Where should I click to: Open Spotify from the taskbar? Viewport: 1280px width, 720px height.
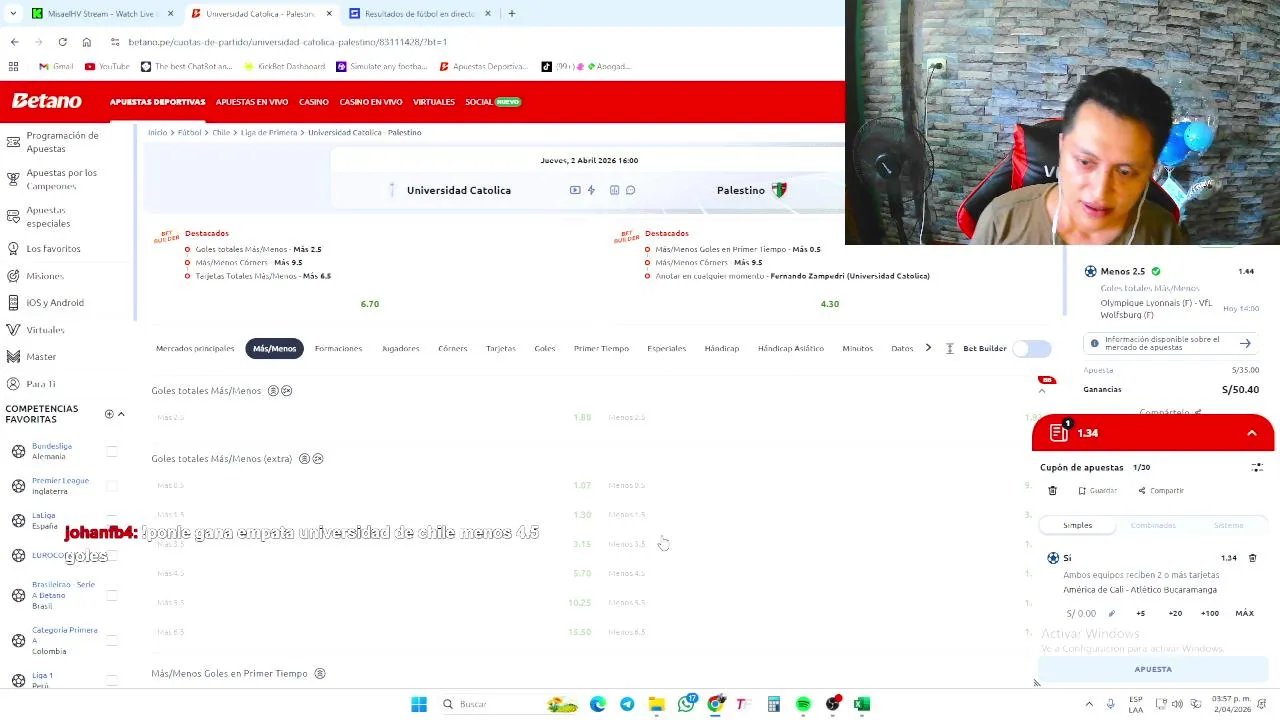point(803,704)
